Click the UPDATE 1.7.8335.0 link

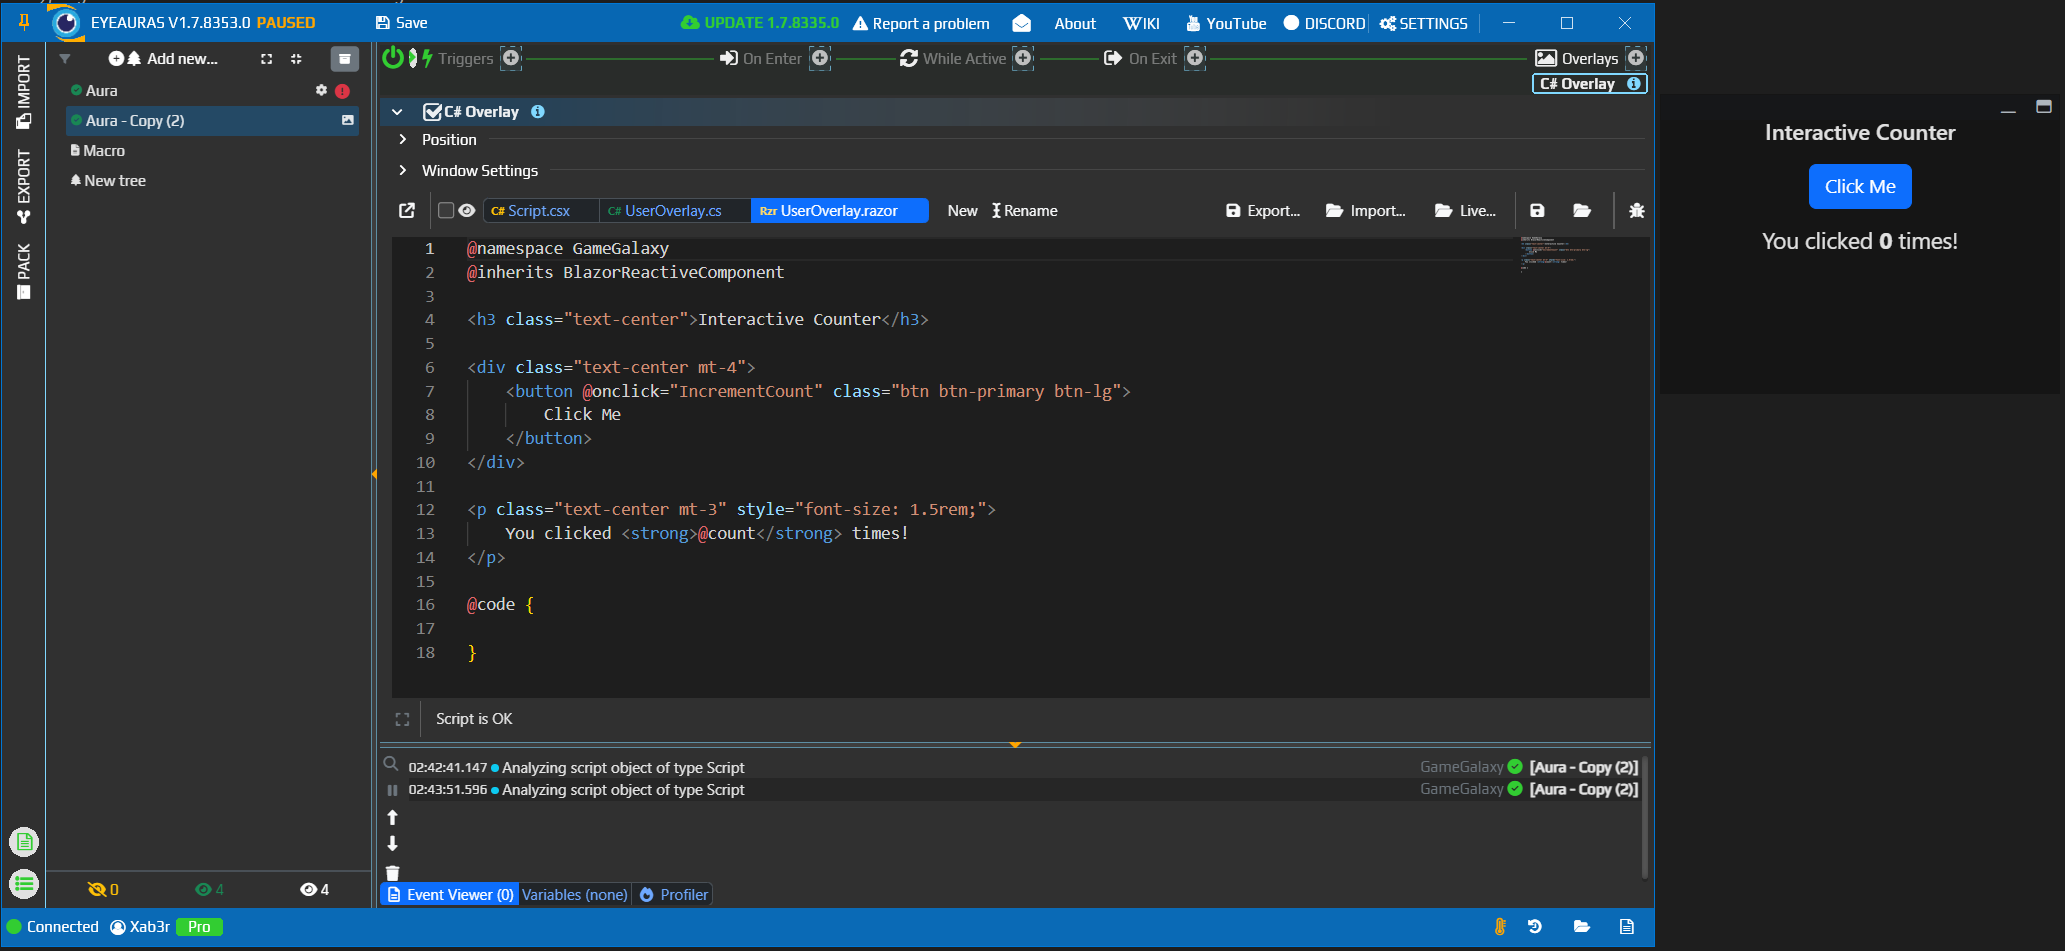click(x=760, y=22)
